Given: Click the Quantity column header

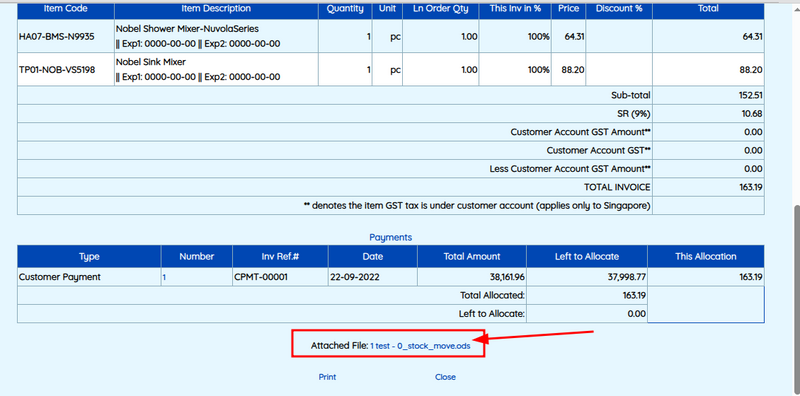Looking at the screenshot, I should (345, 9).
